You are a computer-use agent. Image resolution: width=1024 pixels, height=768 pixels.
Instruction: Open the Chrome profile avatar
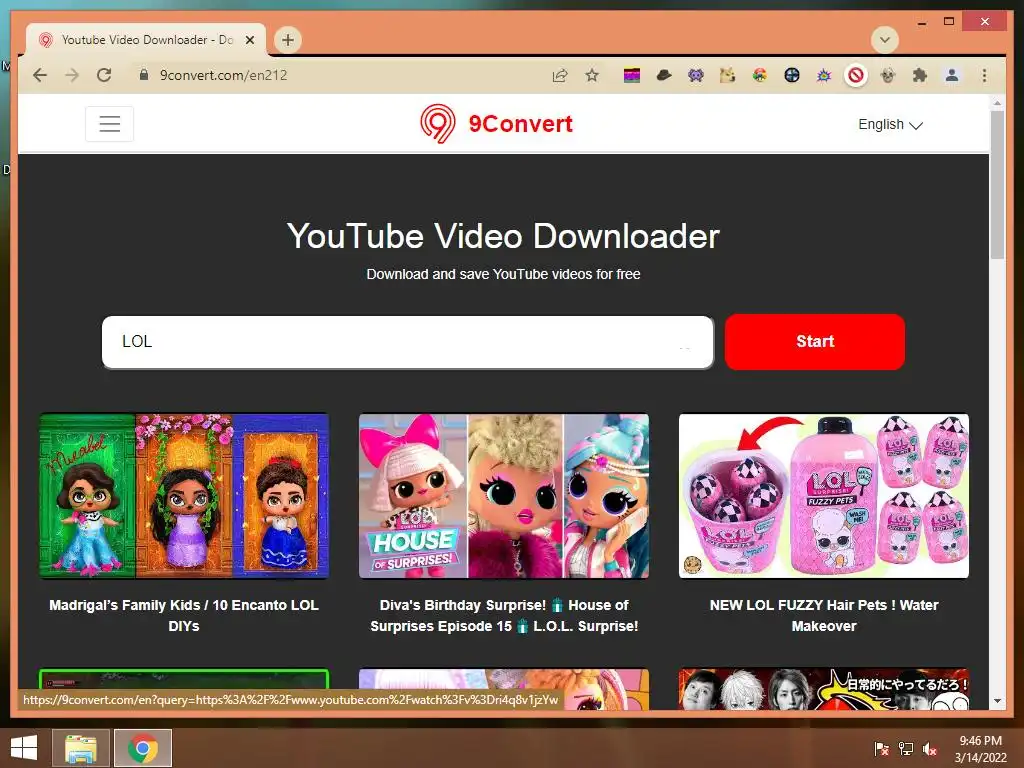pyautogui.click(x=952, y=76)
